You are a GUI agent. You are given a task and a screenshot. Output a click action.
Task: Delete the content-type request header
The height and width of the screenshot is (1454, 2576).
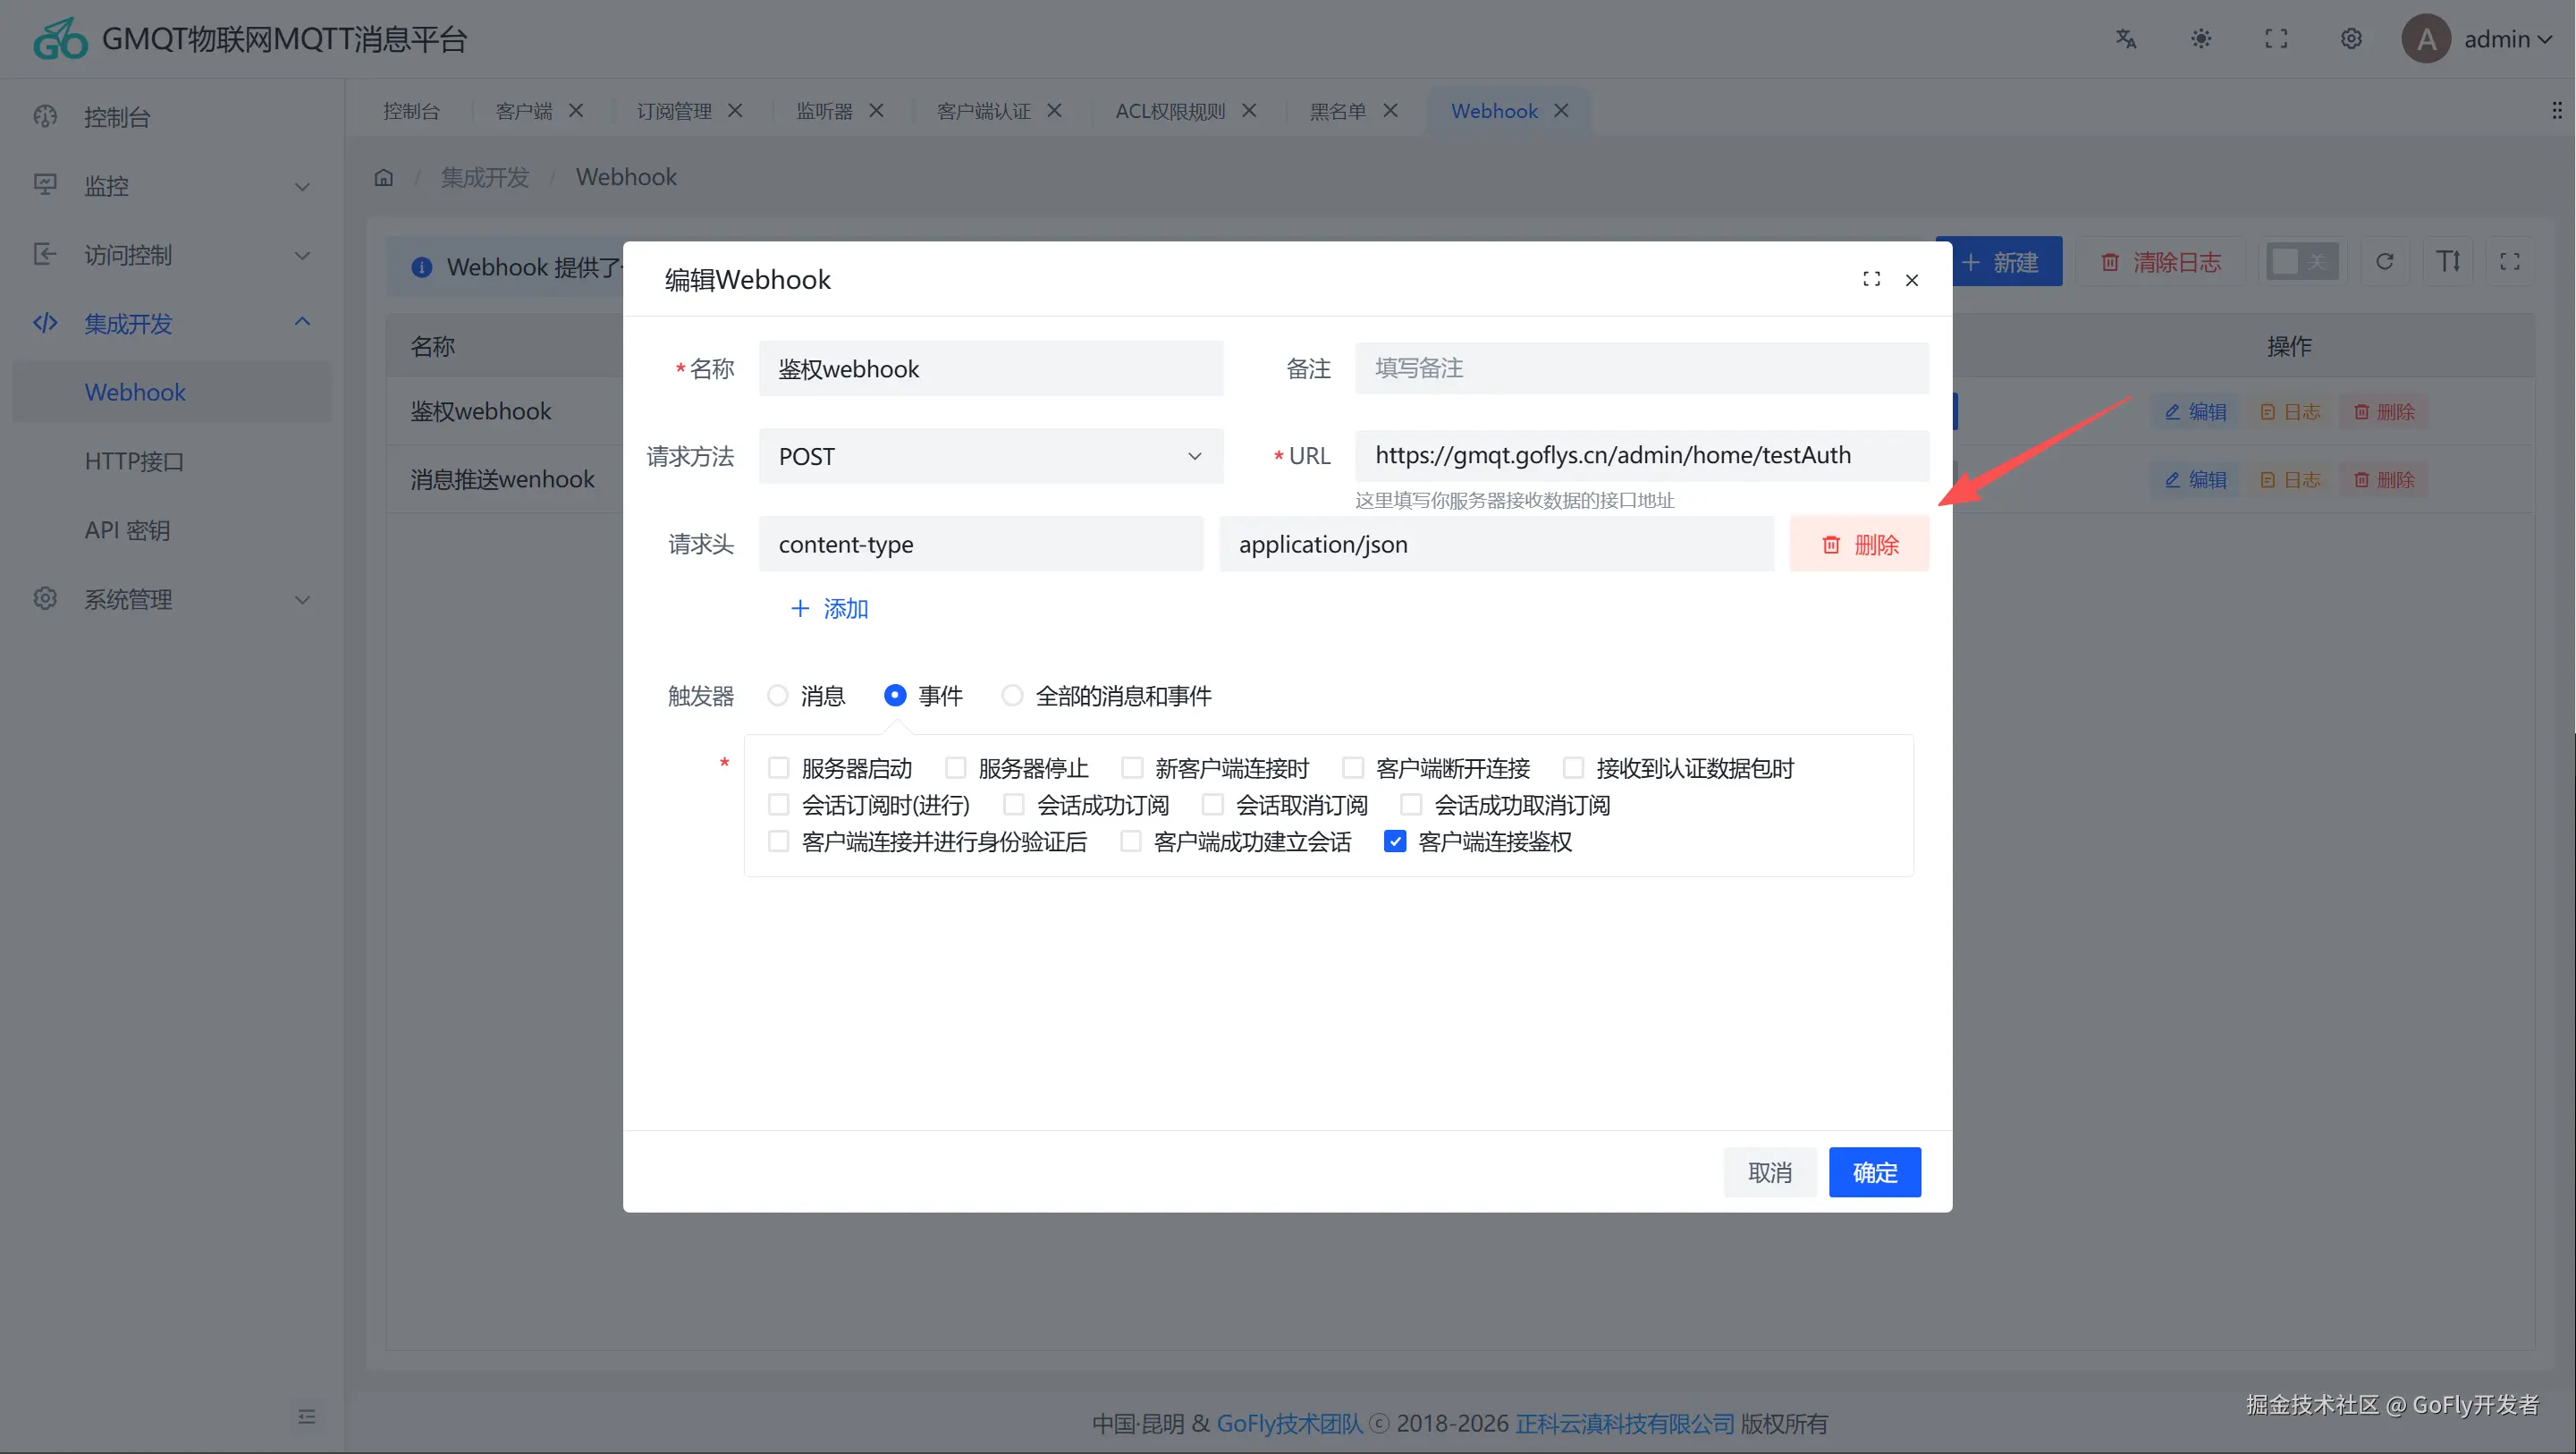1859,545
